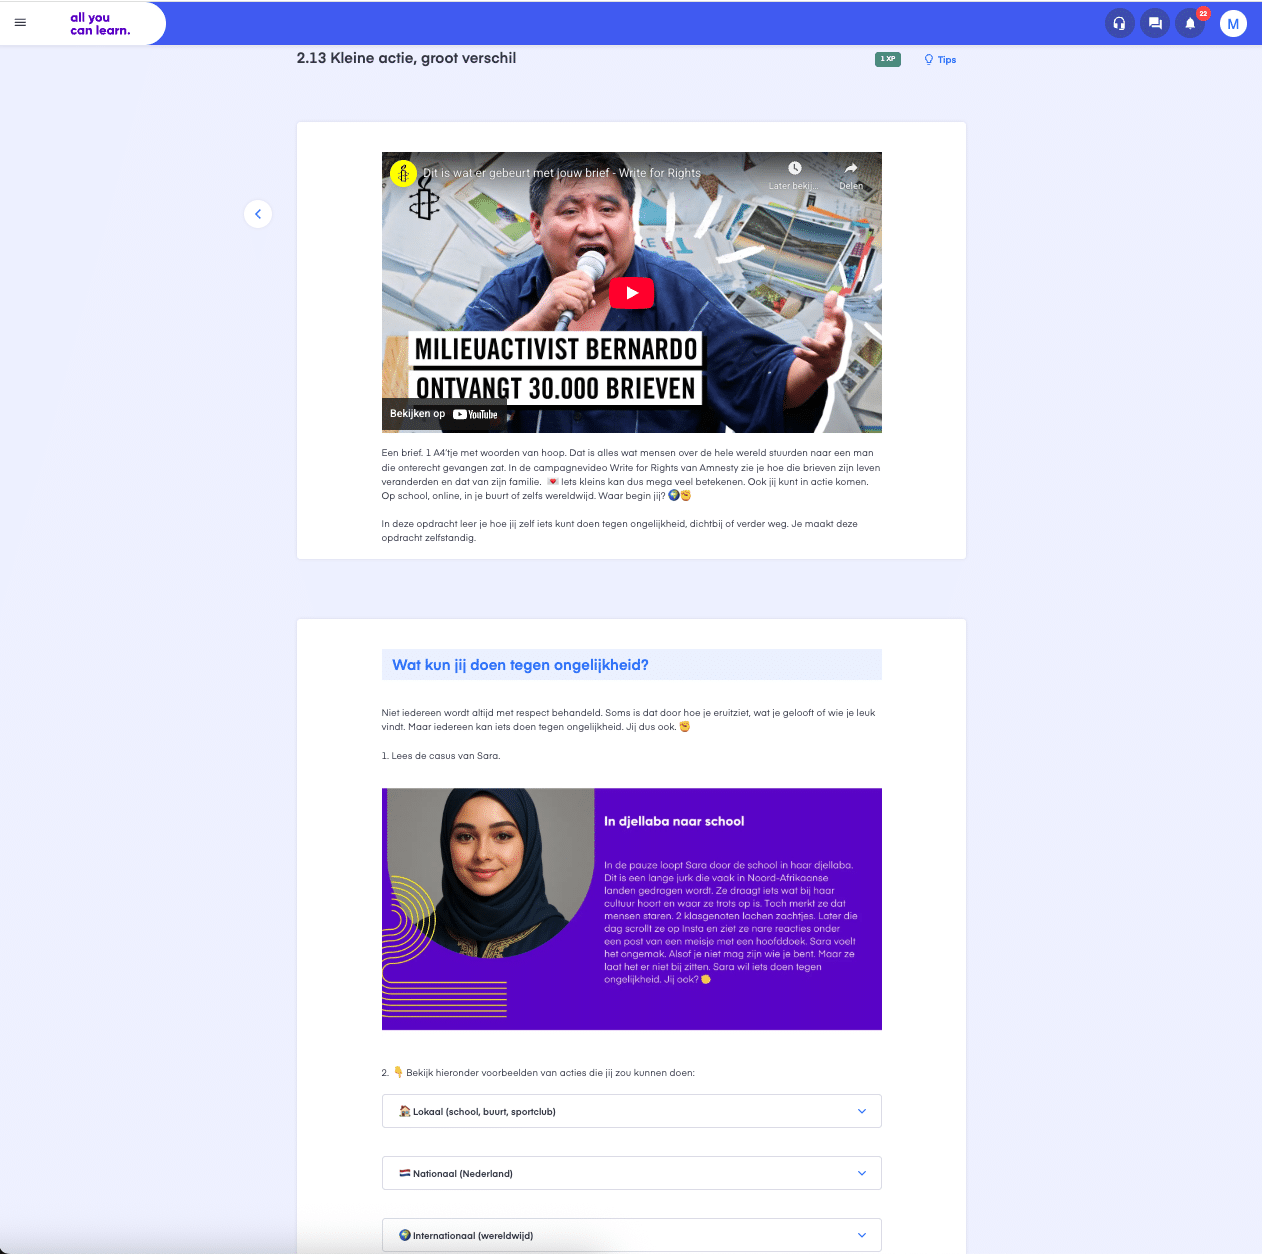The height and width of the screenshot is (1254, 1262).
Task: Click the heading Wat kun jij doen tegen ongelijkheid
Action: point(520,665)
